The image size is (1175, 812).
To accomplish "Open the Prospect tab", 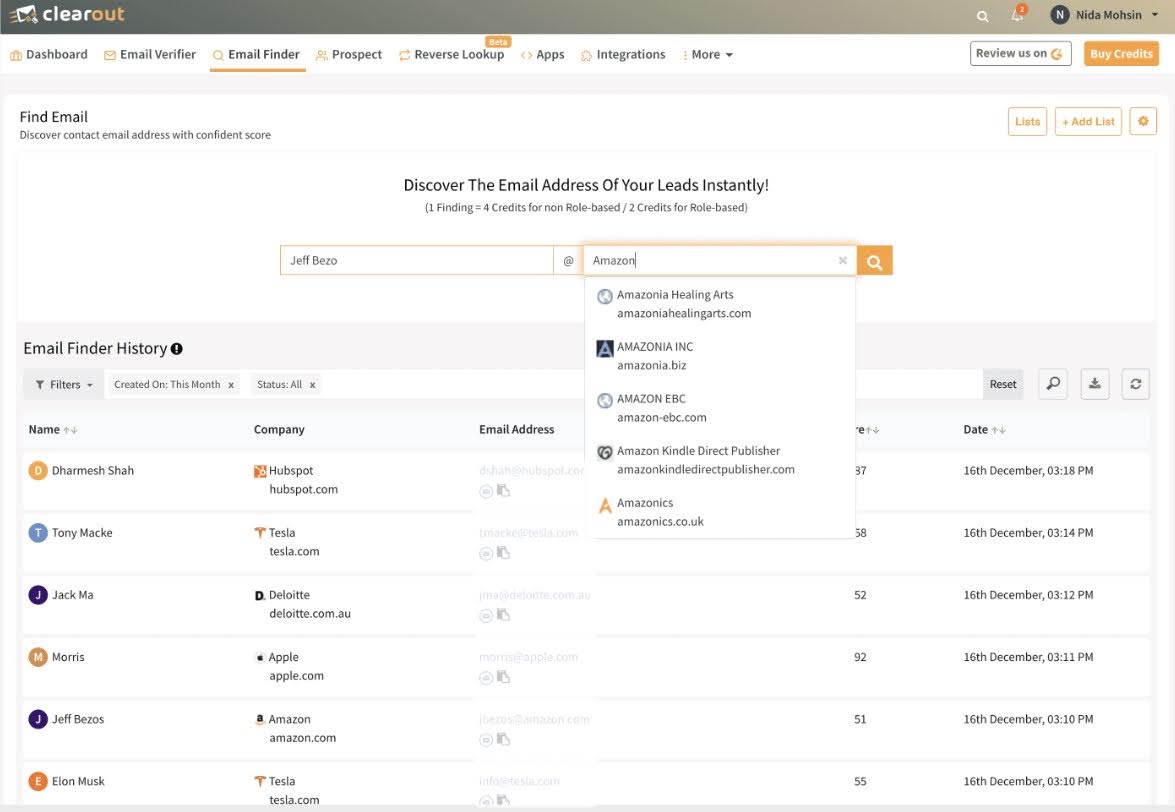I will (x=348, y=54).
